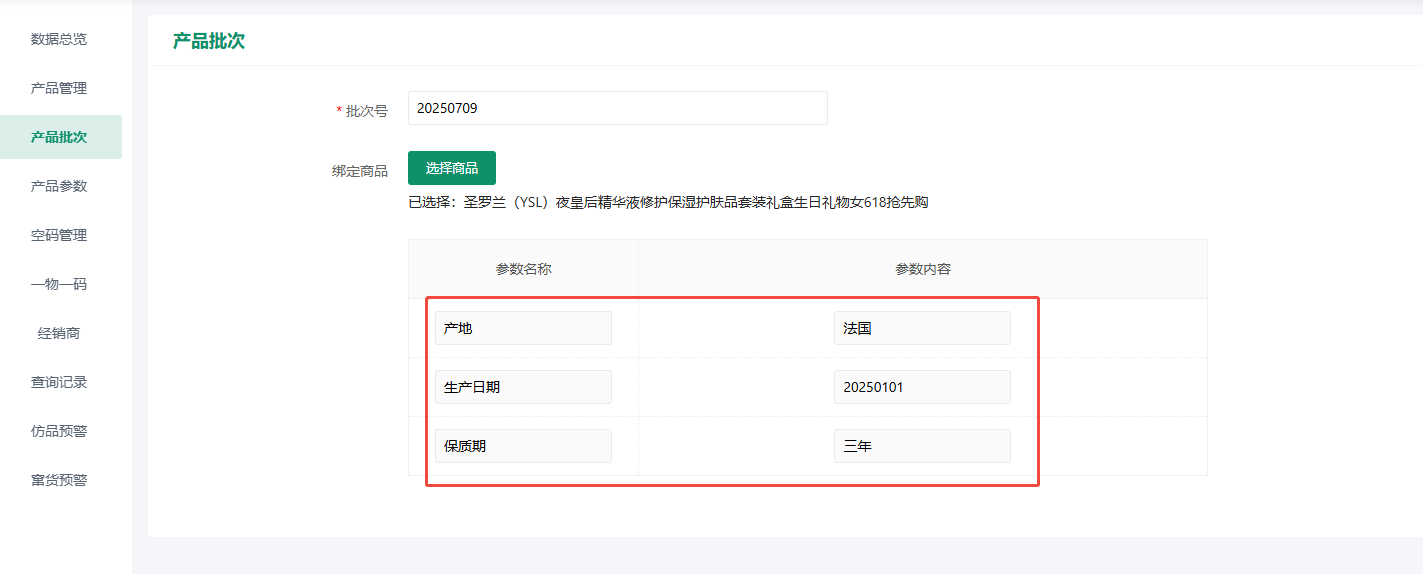Focus the 三年 parameter content field
Image resolution: width=1423 pixels, height=574 pixels.
[922, 446]
